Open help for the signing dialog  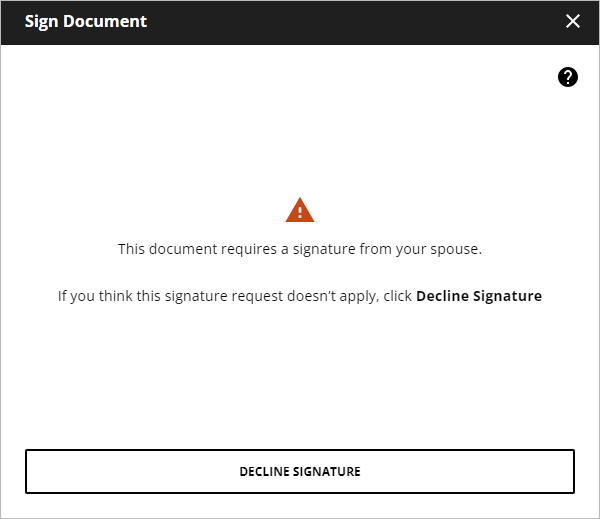pos(568,77)
